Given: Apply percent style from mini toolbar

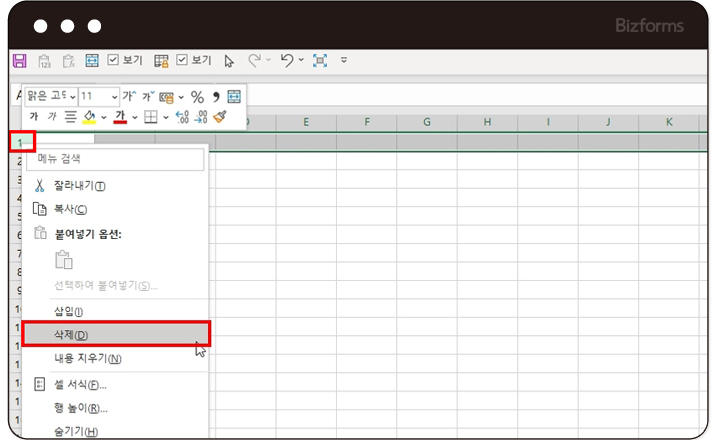Looking at the screenshot, I should click(197, 97).
